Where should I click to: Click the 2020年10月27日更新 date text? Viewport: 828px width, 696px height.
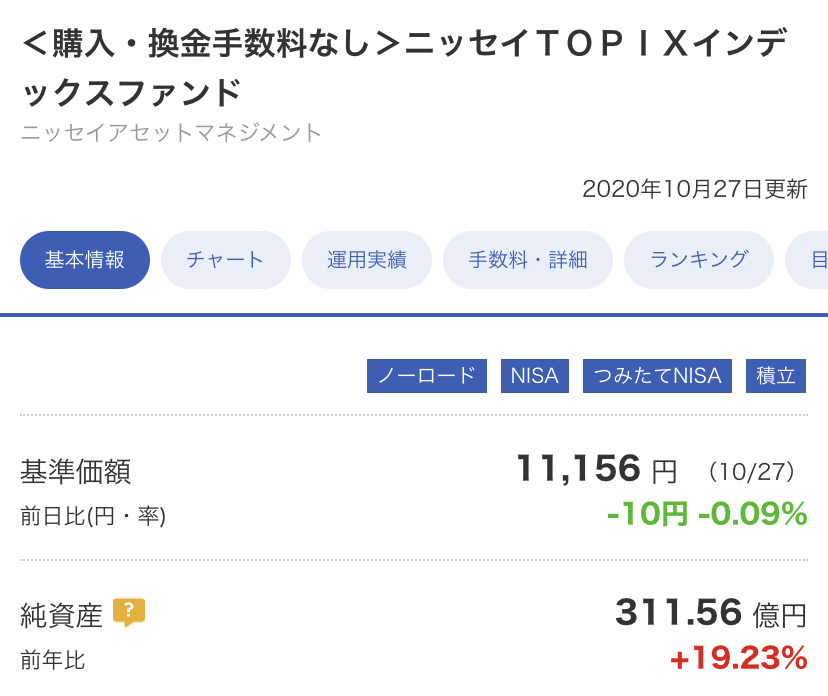point(695,189)
